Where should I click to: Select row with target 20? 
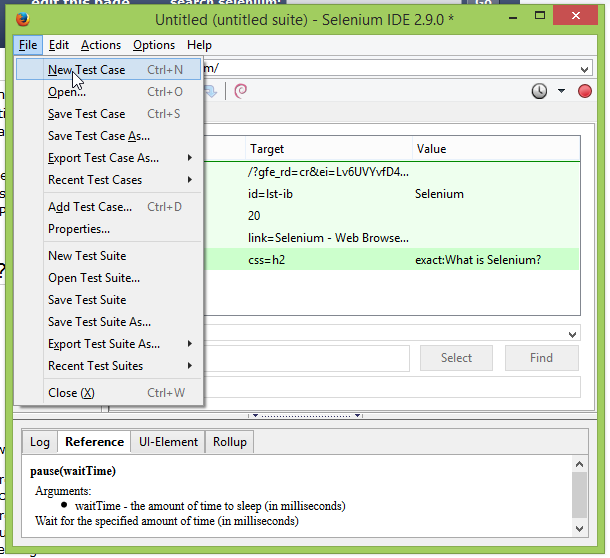[x=391, y=216]
